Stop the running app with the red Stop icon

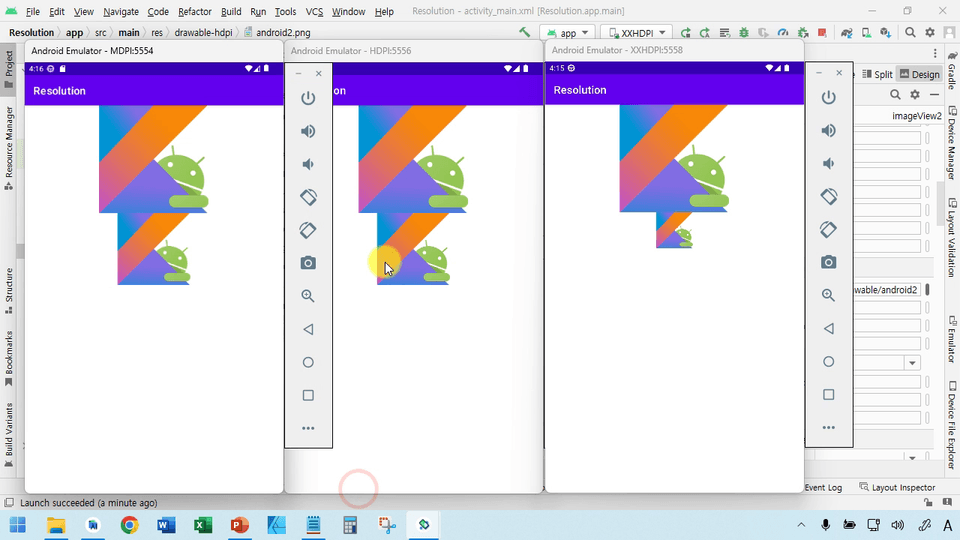pyautogui.click(x=822, y=32)
